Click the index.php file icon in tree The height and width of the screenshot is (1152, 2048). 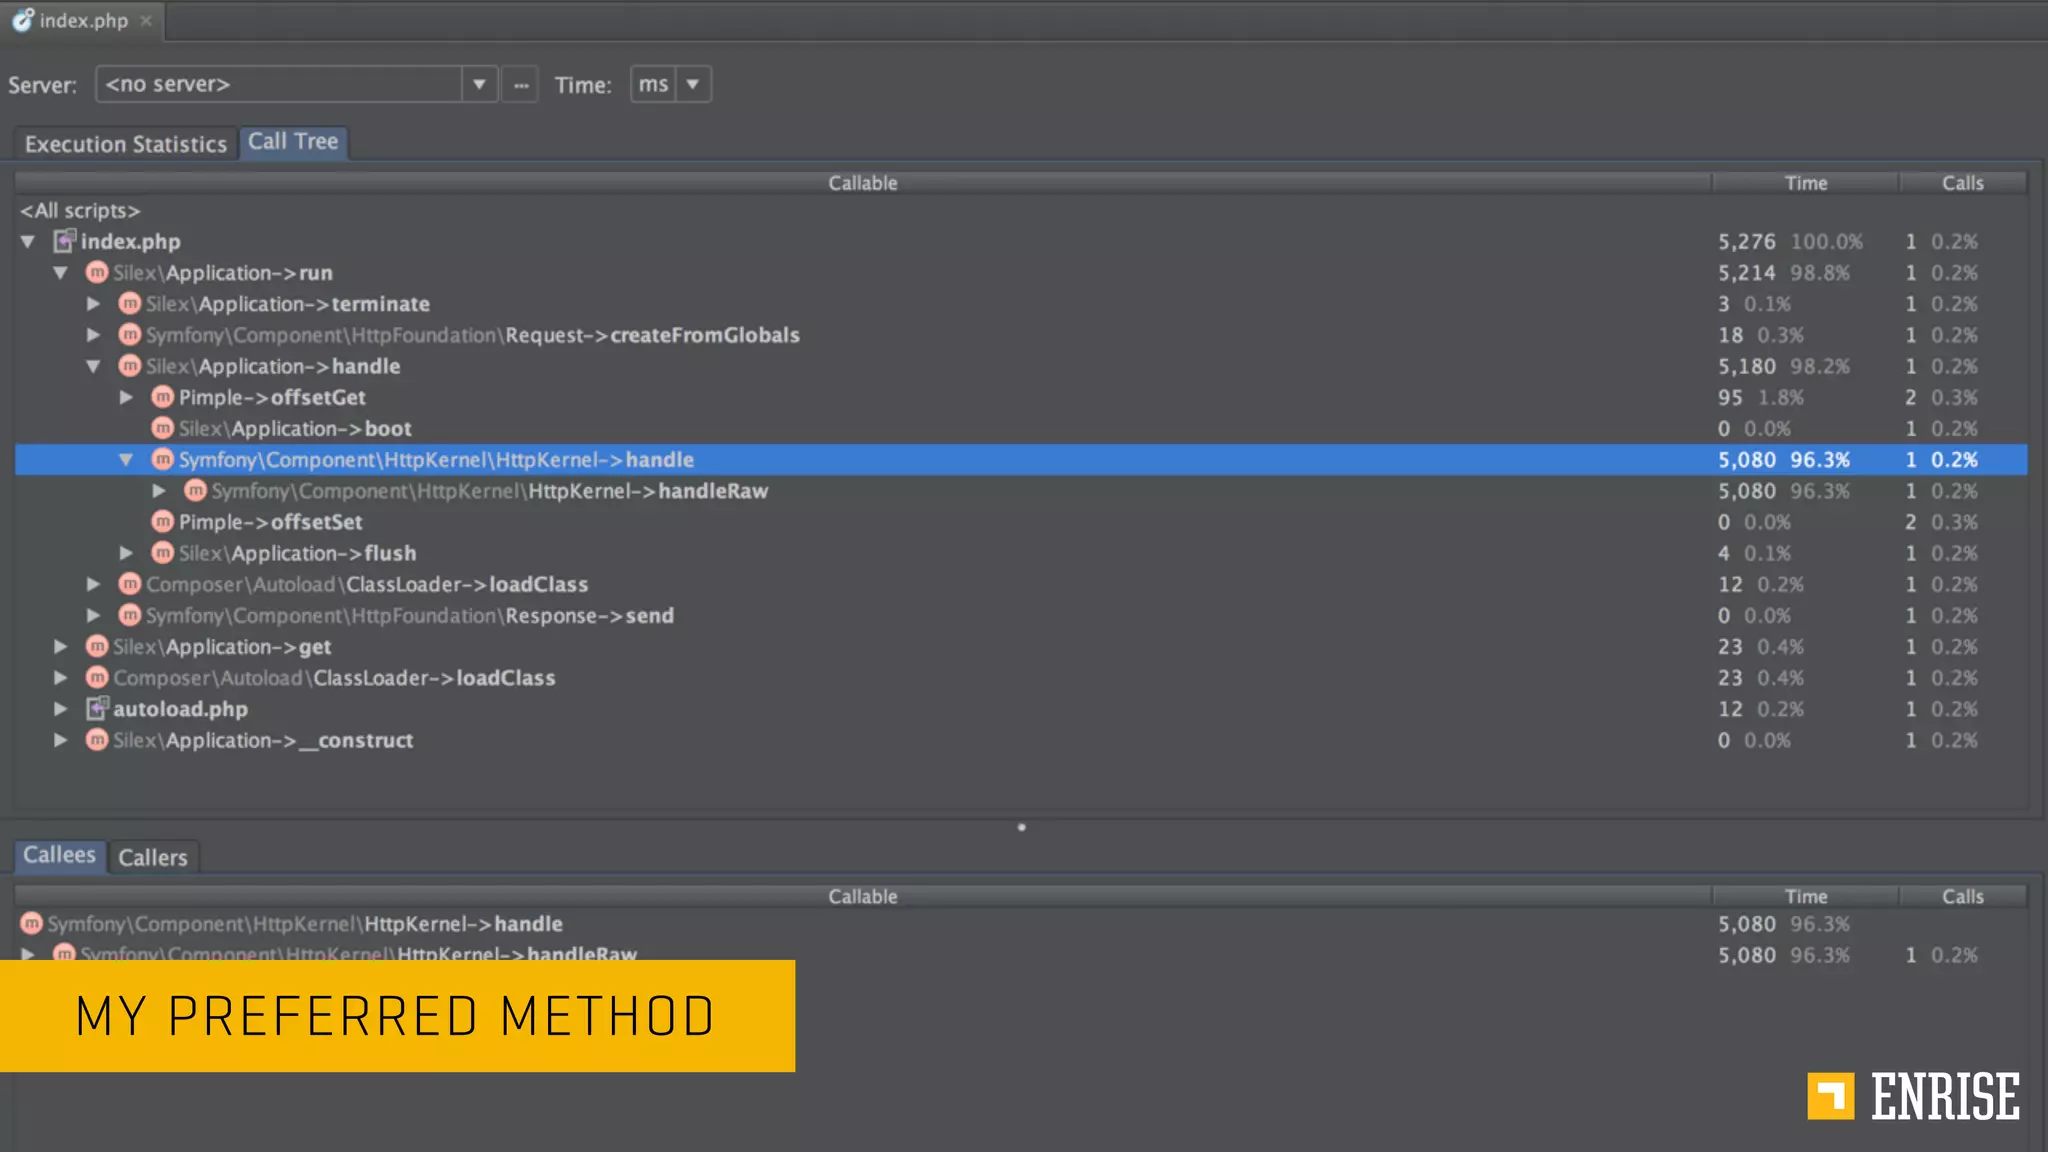point(64,241)
